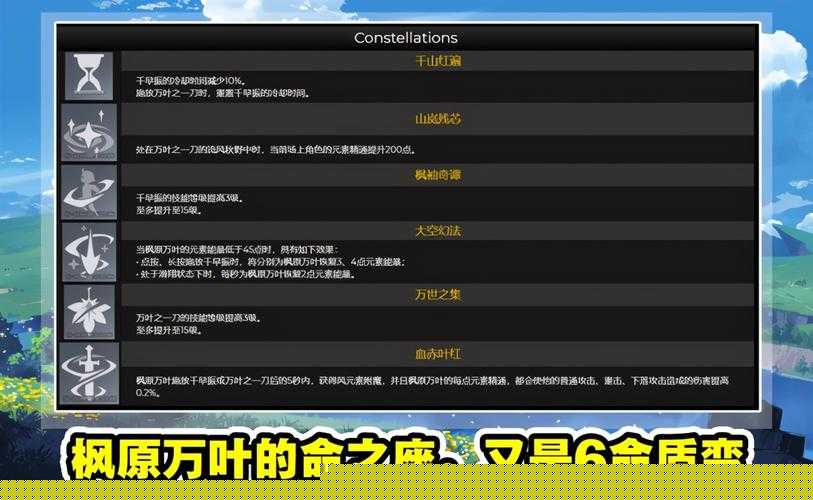Click constellation title 万世之集
The width and height of the screenshot is (813, 500).
click(438, 295)
